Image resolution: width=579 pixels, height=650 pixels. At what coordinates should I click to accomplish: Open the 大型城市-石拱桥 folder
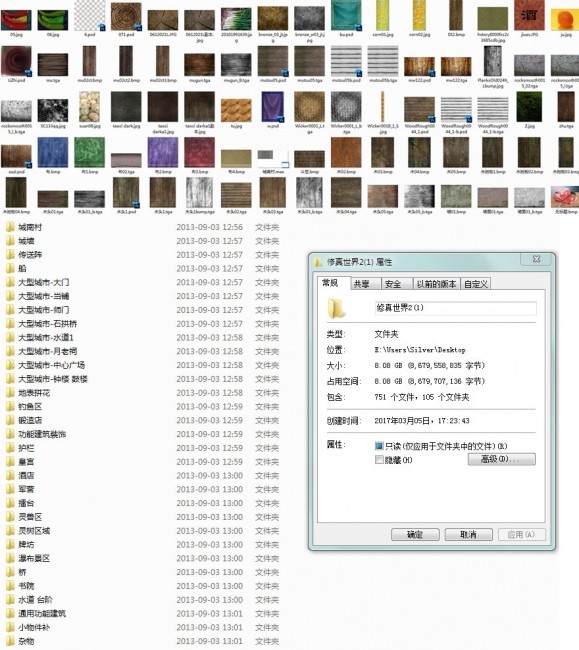47,323
